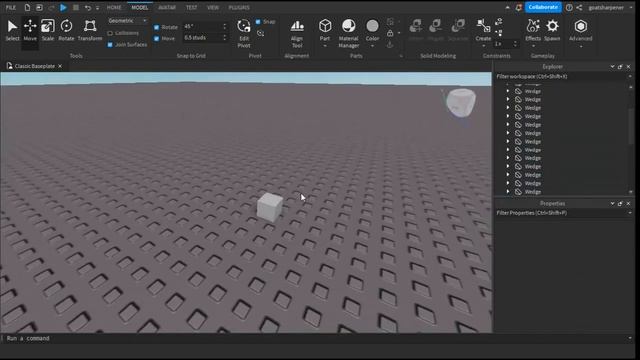Click the view selector cube in viewport
The width and height of the screenshot is (640, 360).
pos(461,102)
